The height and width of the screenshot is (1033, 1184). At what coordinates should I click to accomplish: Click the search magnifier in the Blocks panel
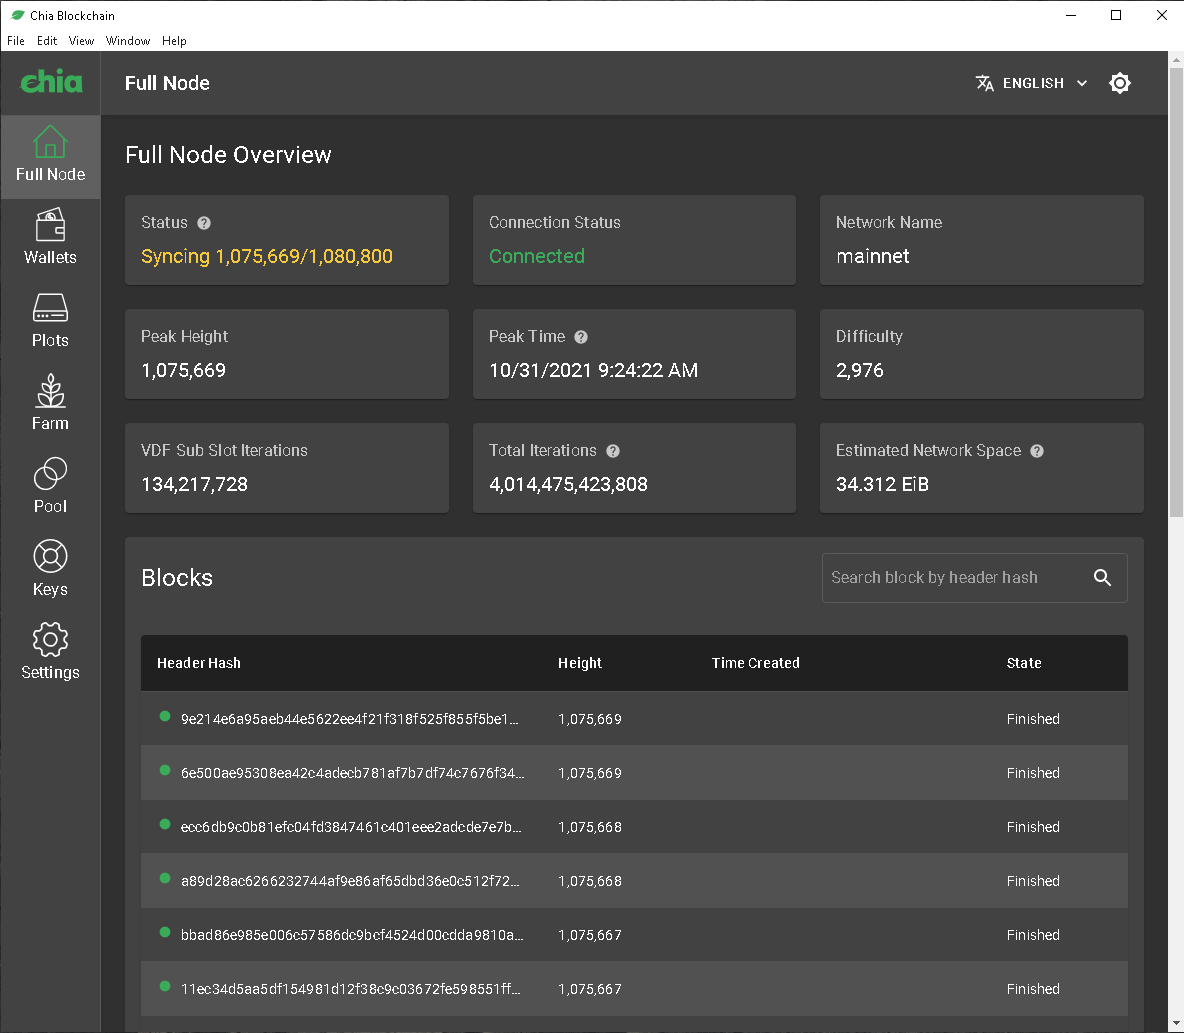pyautogui.click(x=1103, y=577)
